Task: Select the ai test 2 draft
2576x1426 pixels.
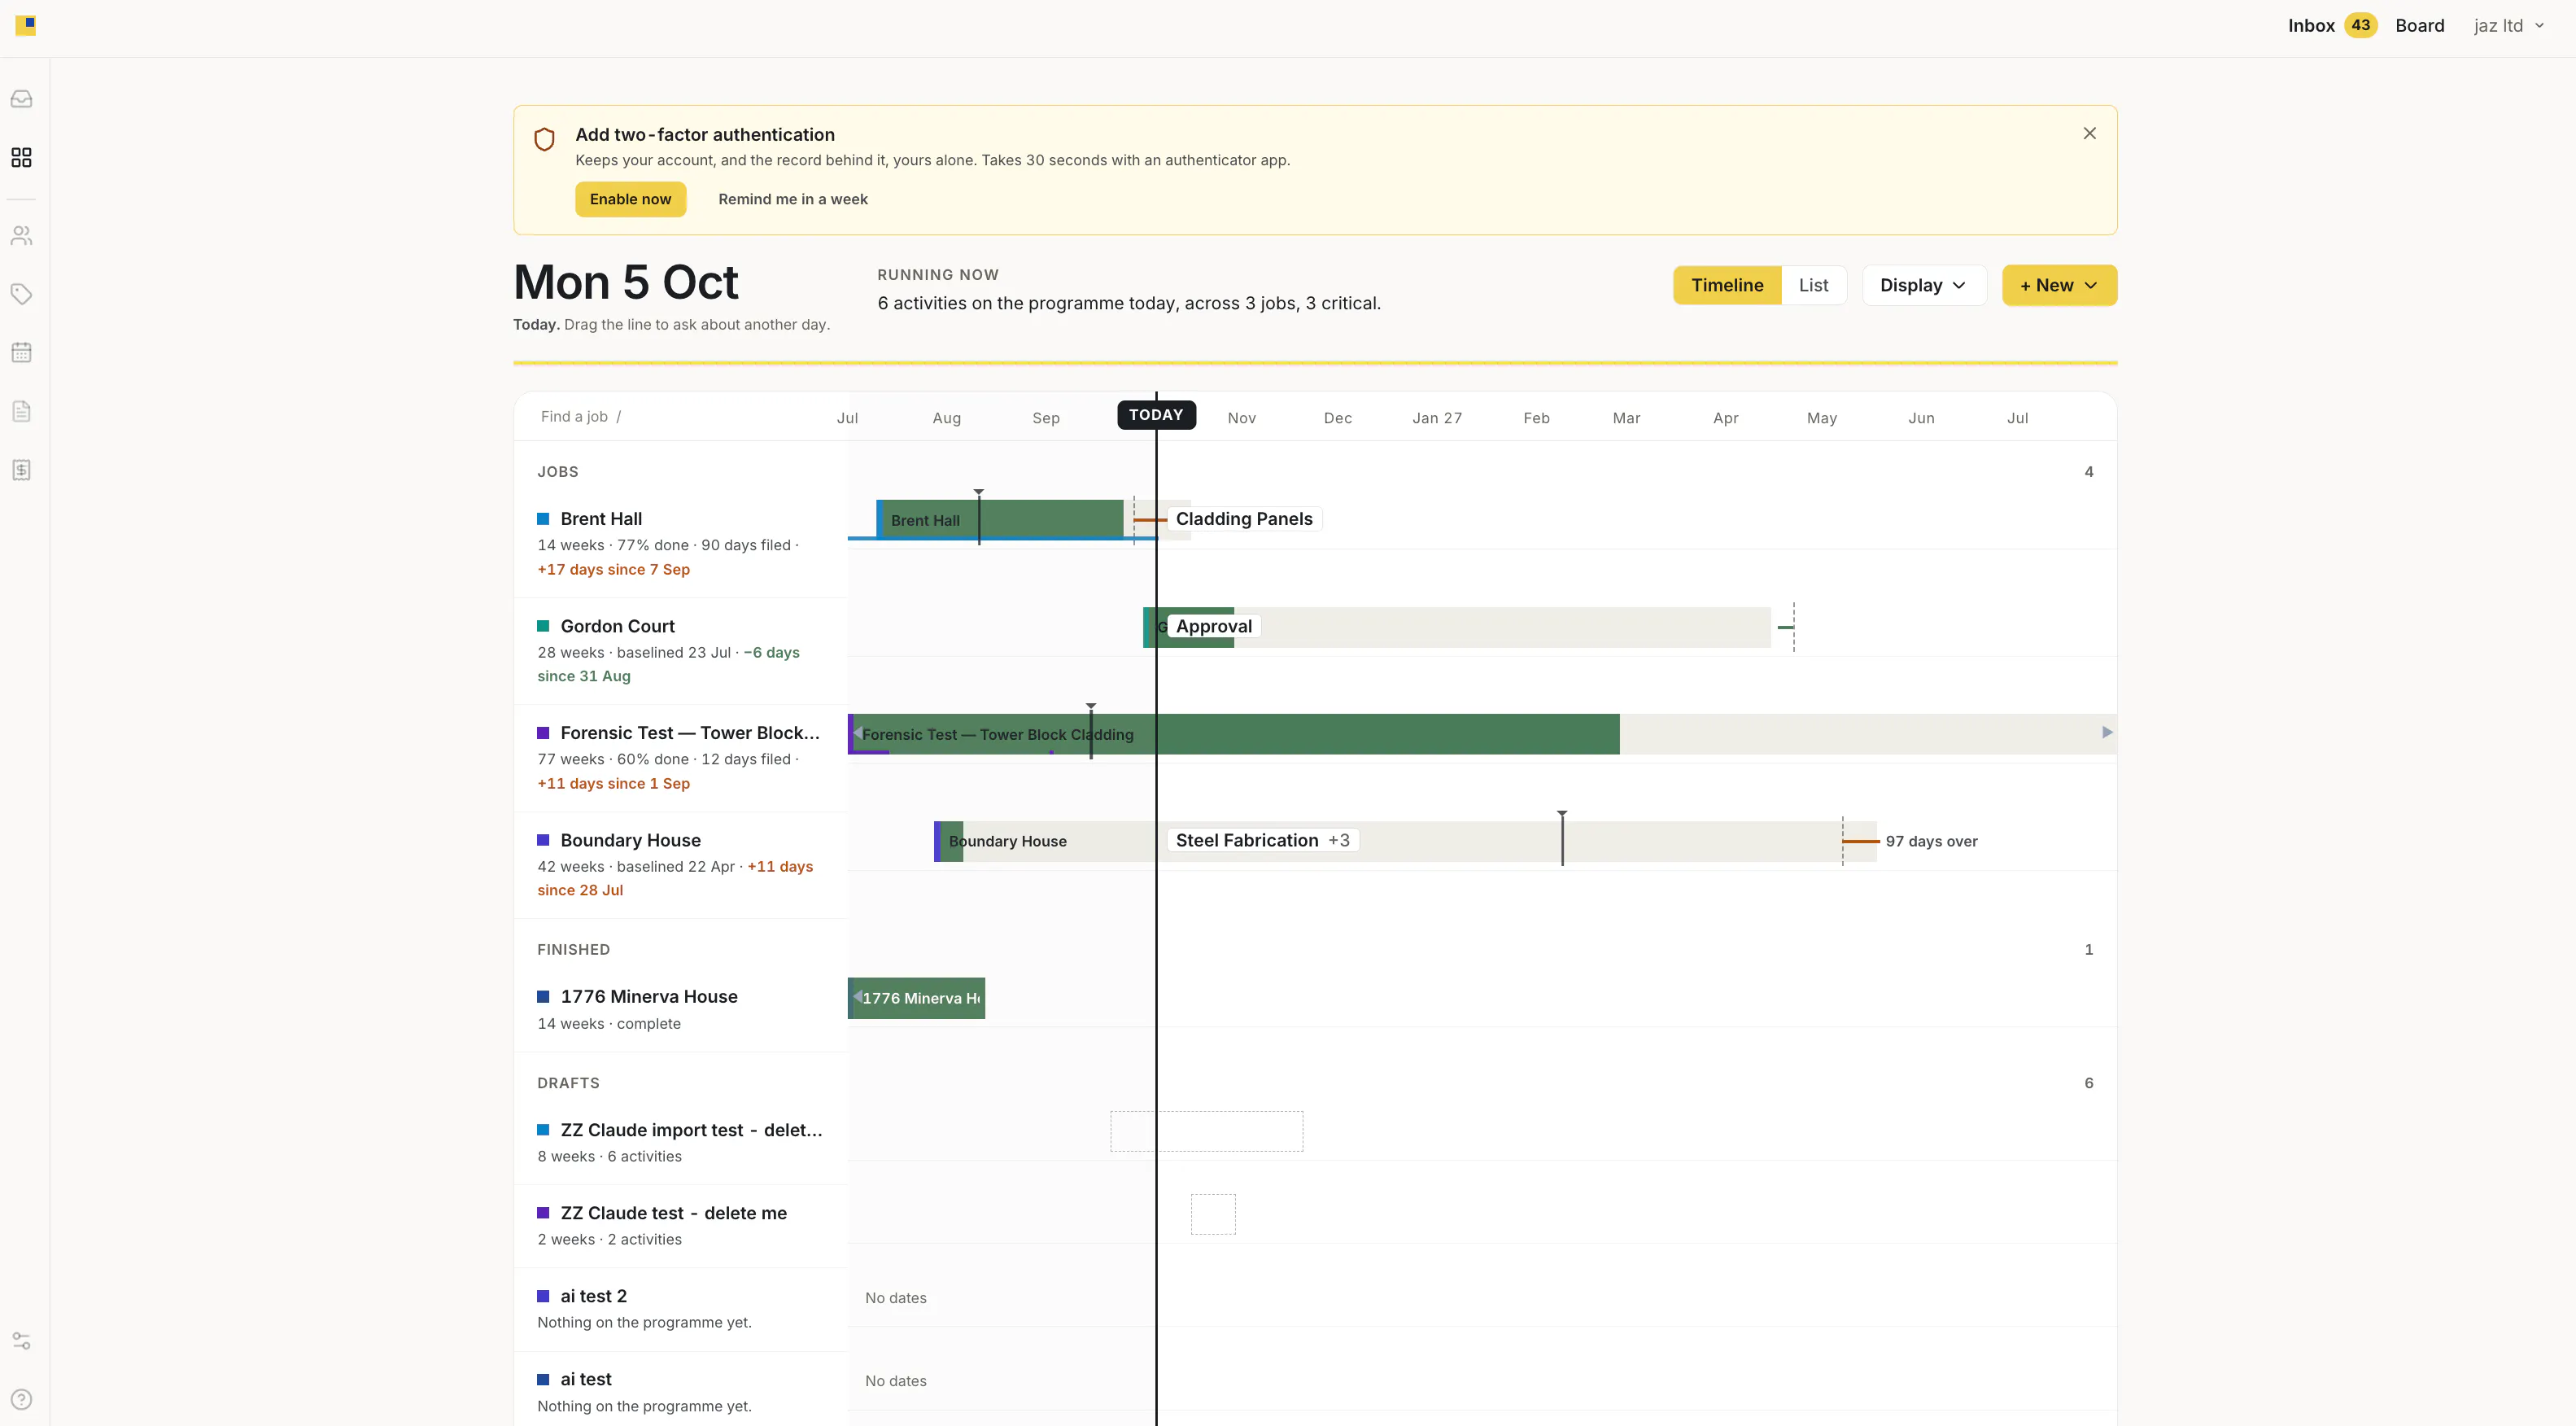Action: (x=681, y=1309)
